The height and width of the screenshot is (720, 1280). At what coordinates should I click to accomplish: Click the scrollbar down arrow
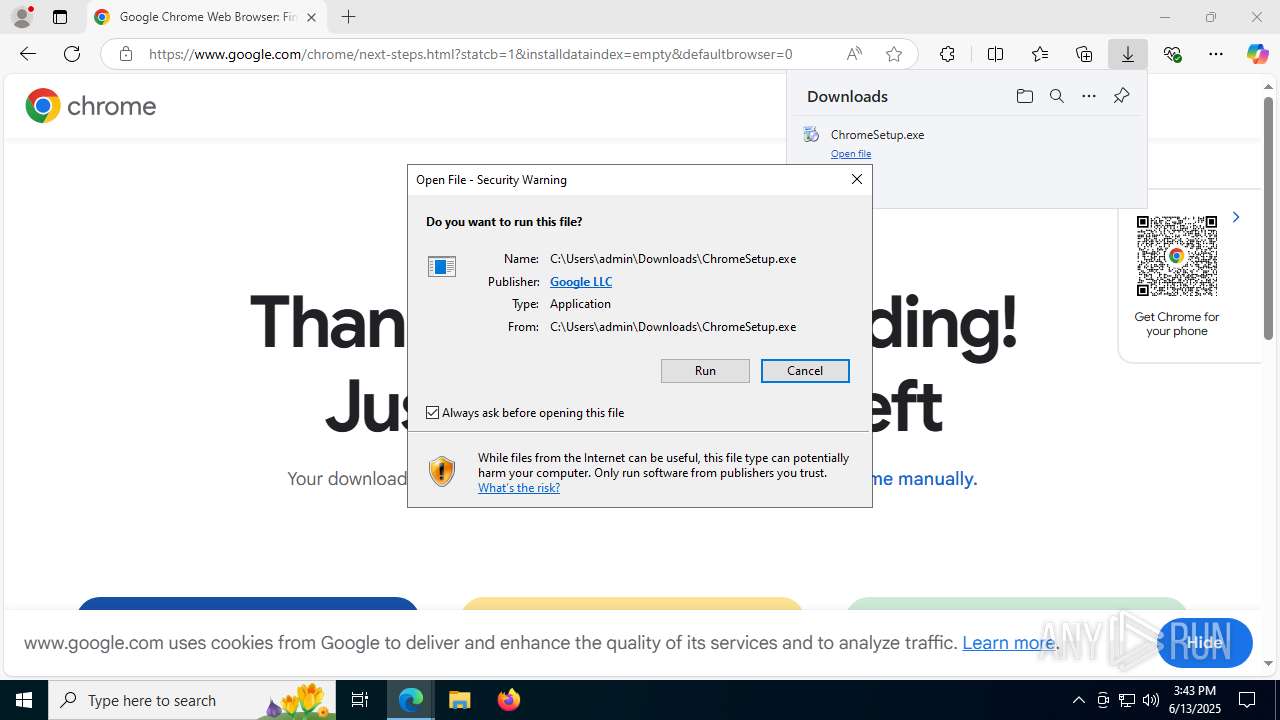point(1268,663)
